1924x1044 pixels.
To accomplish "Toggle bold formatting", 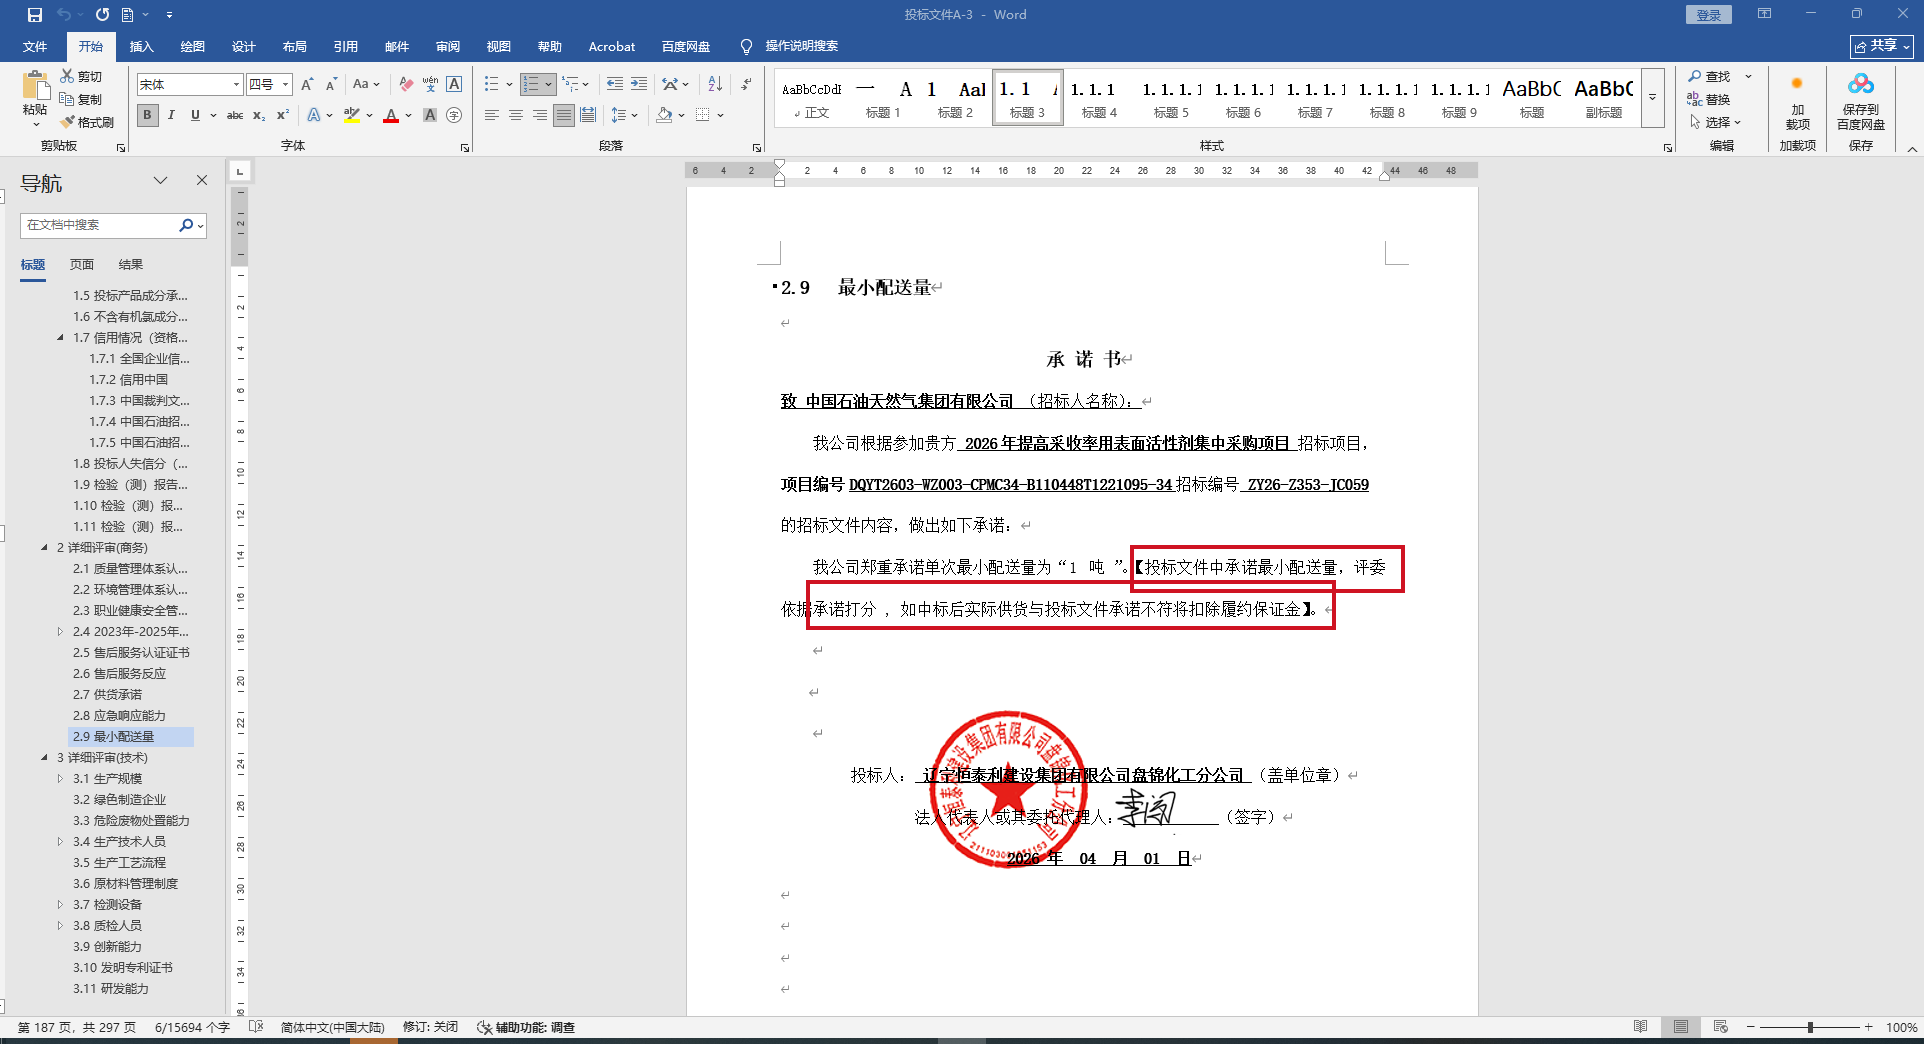I will tap(147, 115).
